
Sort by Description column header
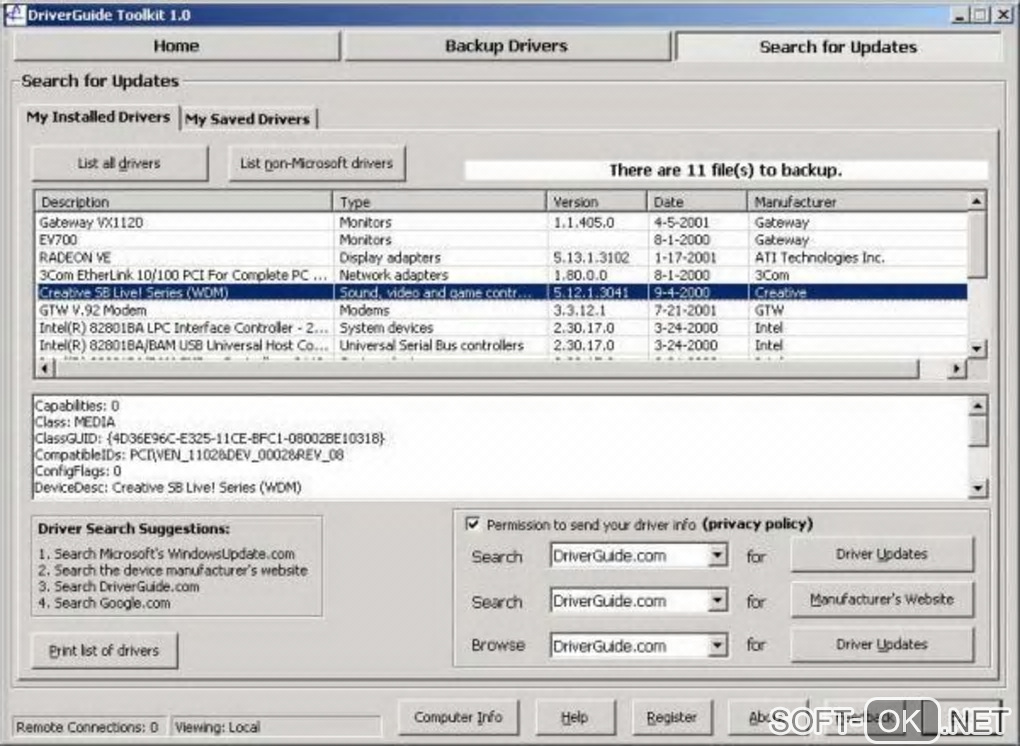(x=183, y=202)
